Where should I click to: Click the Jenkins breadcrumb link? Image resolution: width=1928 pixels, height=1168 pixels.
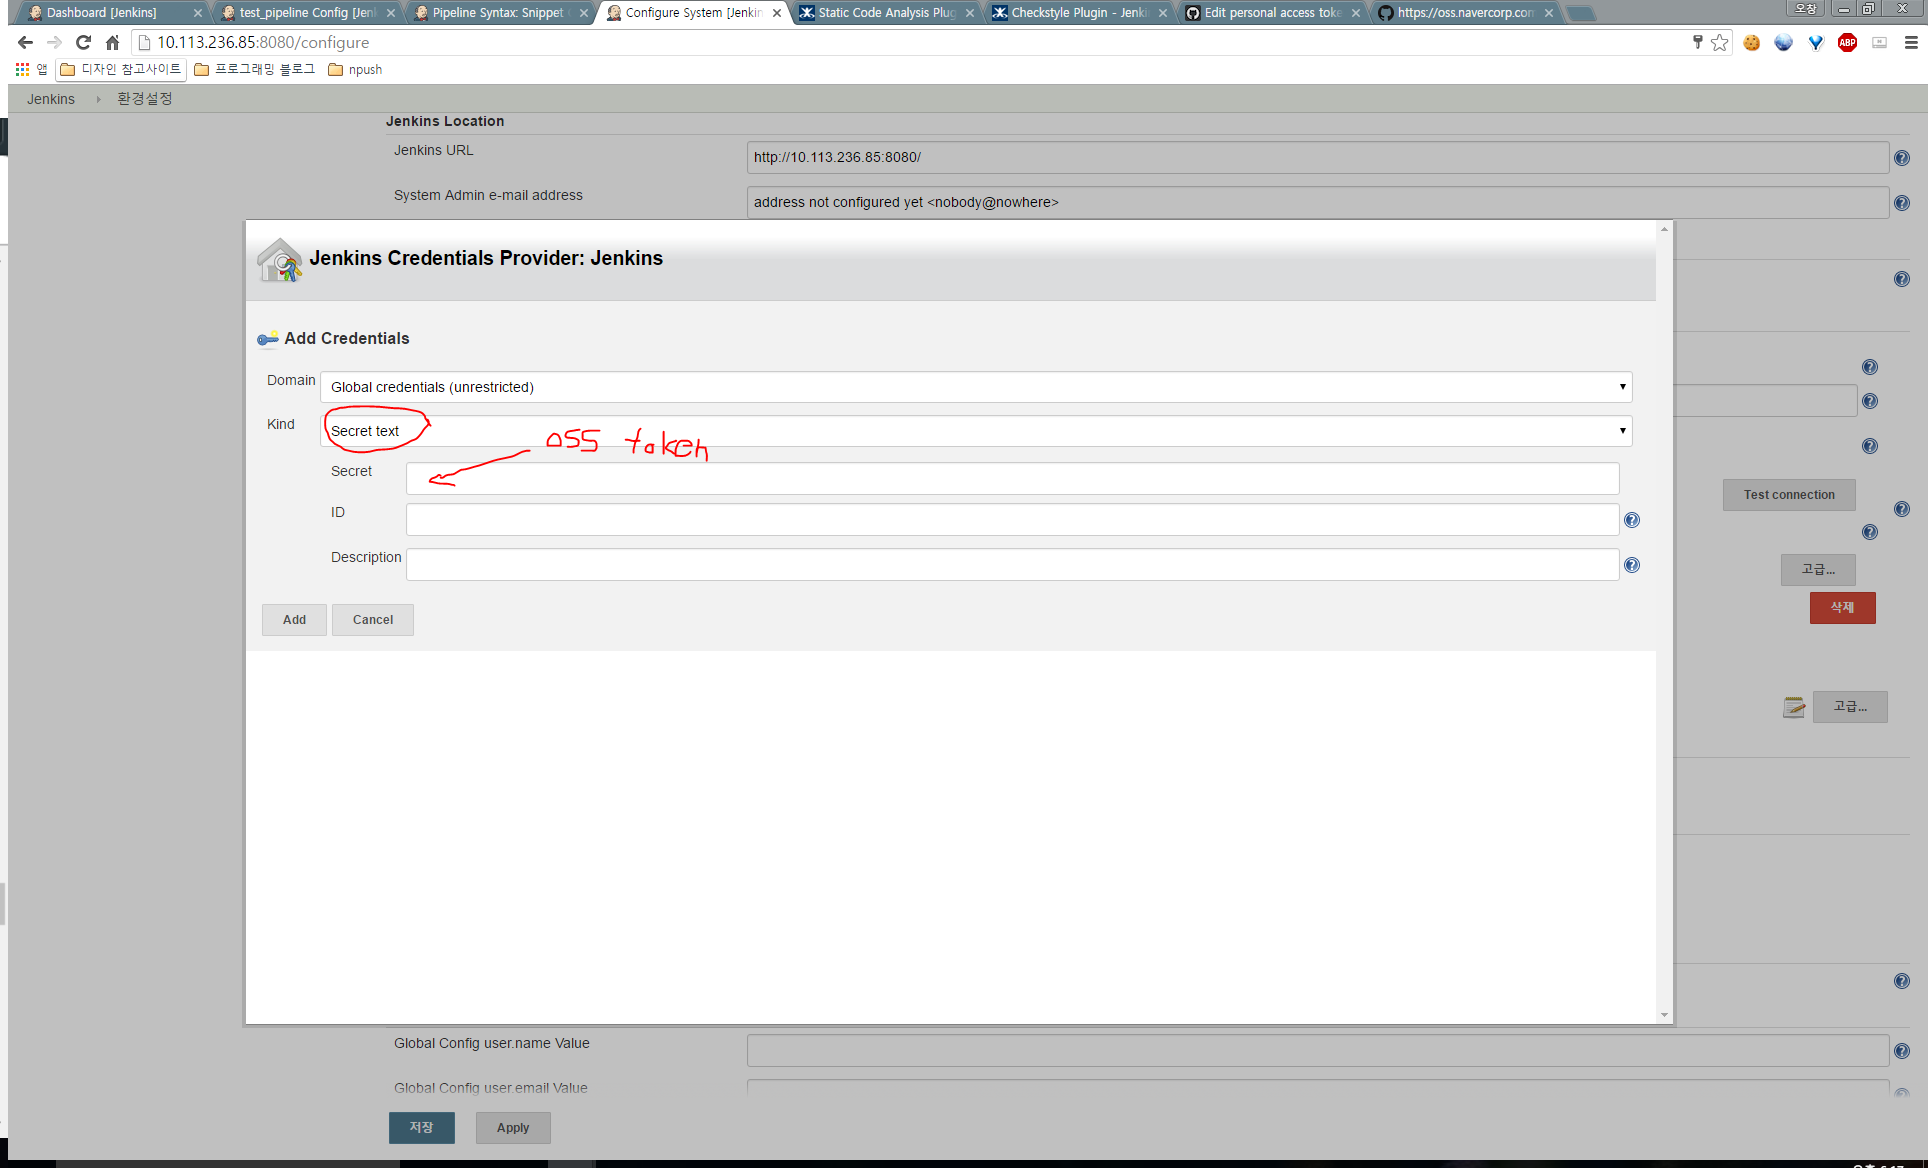51,99
